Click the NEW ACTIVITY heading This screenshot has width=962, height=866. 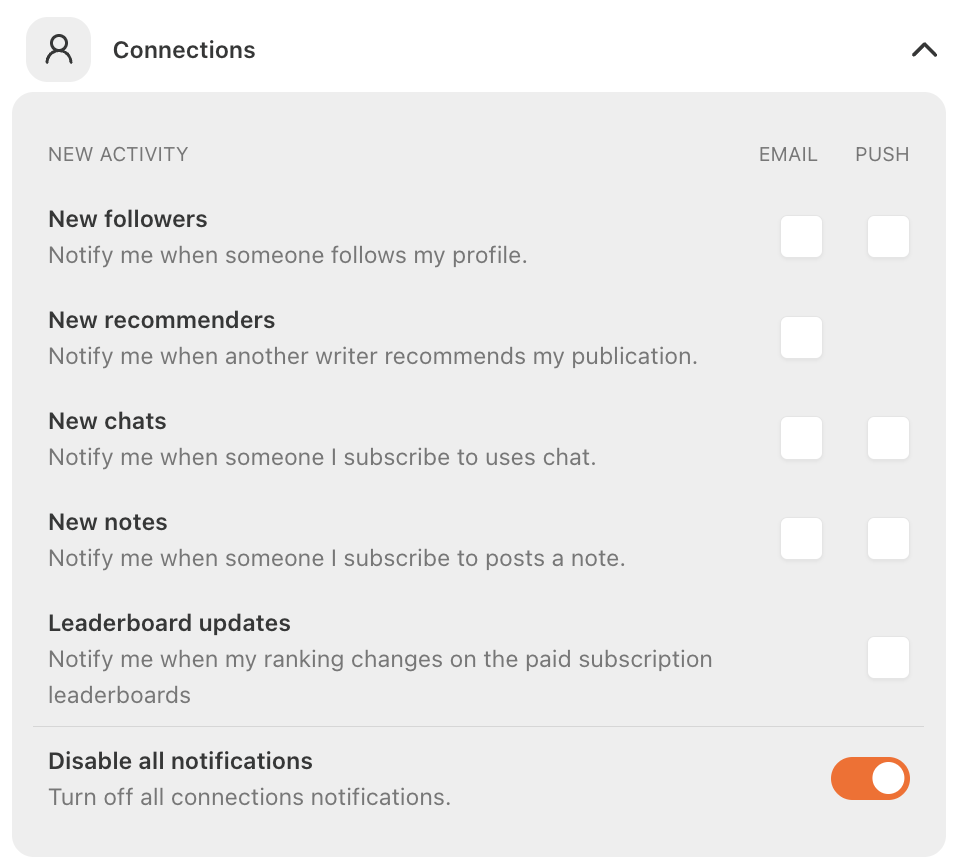(x=118, y=155)
